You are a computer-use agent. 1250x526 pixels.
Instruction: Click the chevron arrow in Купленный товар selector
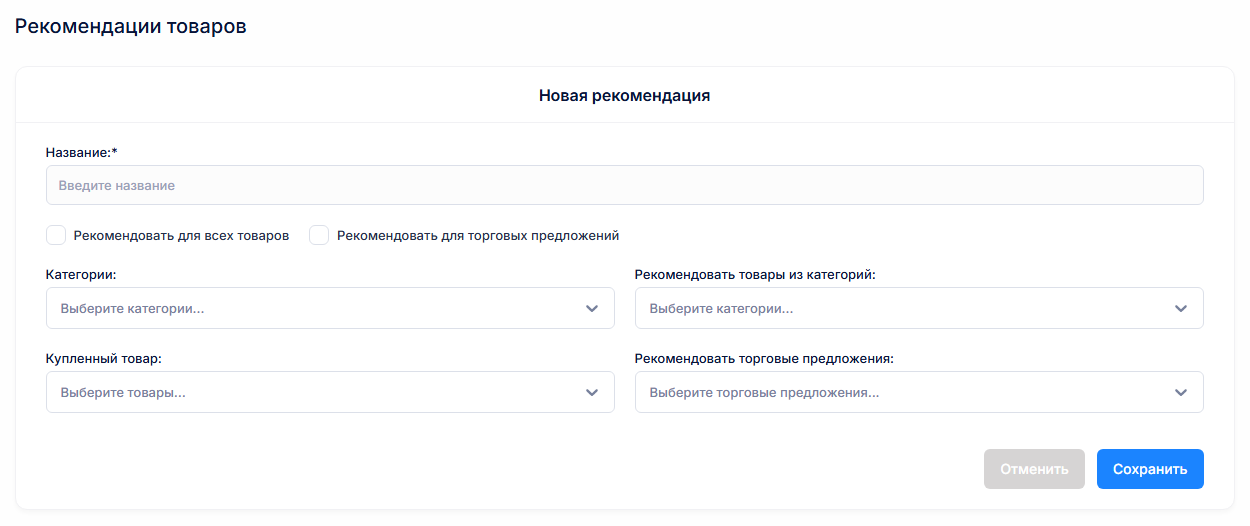591,393
